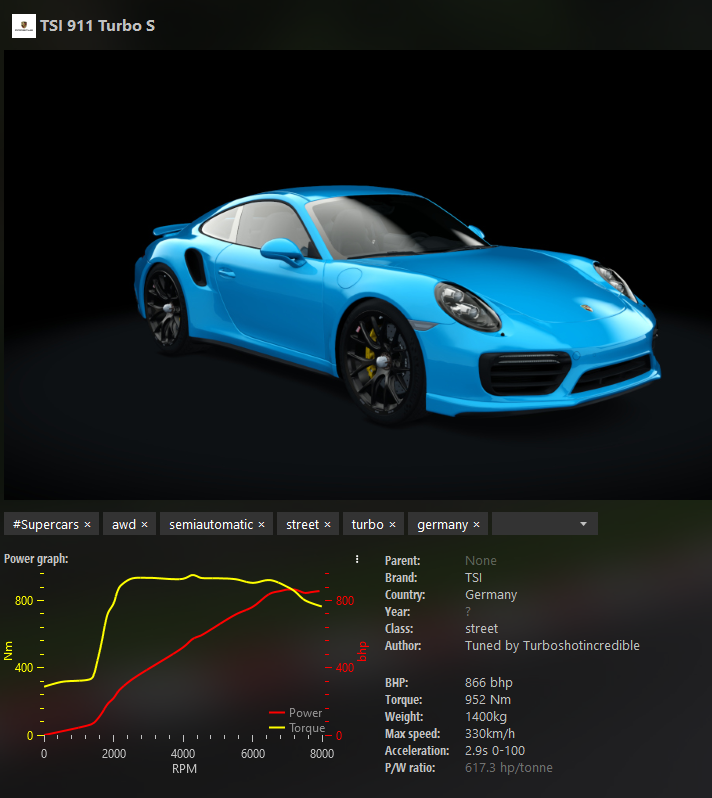
Task: Click the Brand value TSI
Action: pos(473,578)
